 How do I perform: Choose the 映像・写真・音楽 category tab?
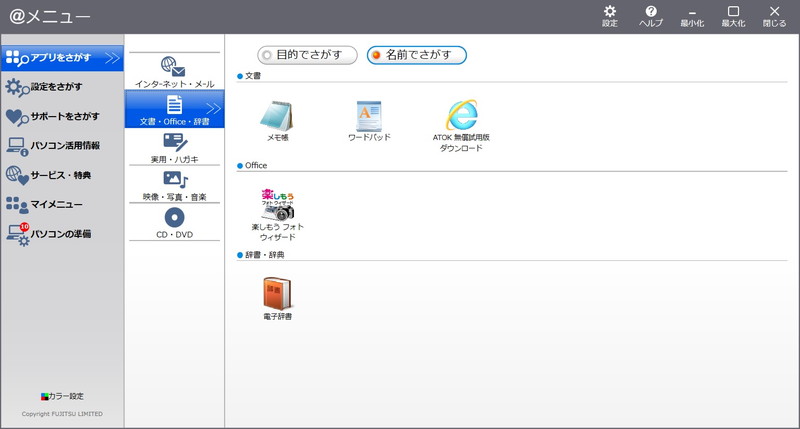[175, 183]
